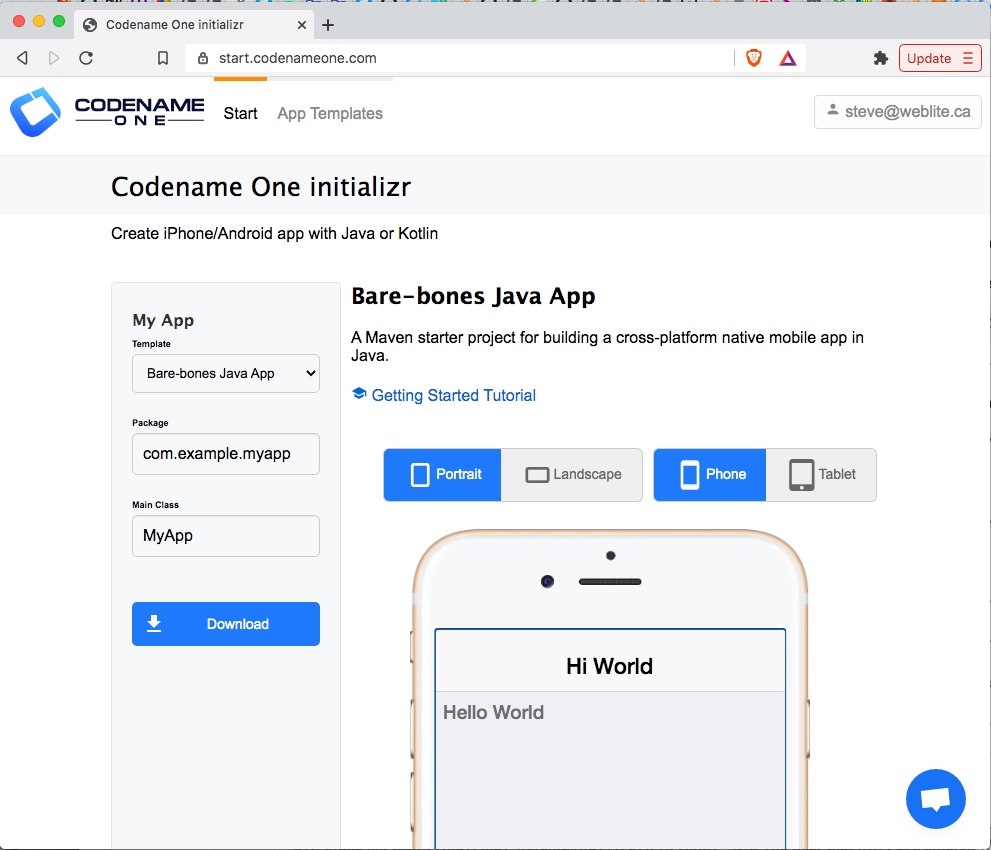Download the generated project
This screenshot has height=850, width=991.
point(225,623)
